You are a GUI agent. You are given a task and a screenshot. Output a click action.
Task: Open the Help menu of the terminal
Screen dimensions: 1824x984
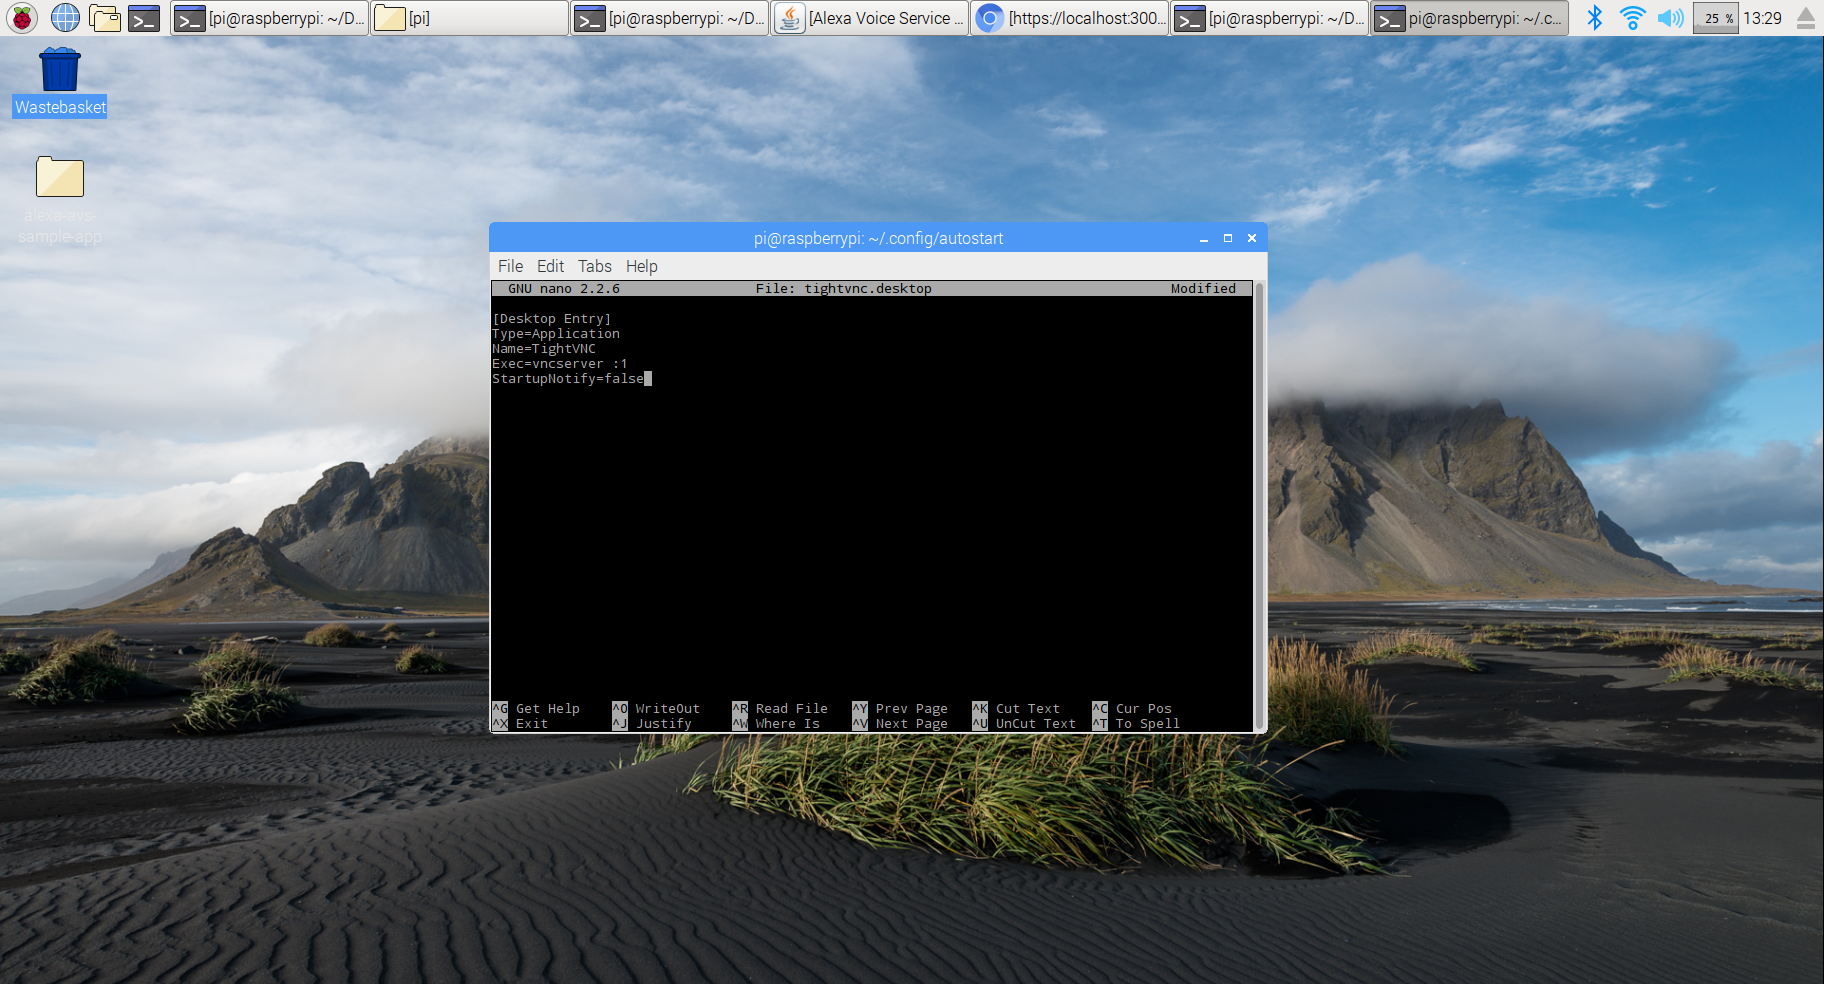641,266
